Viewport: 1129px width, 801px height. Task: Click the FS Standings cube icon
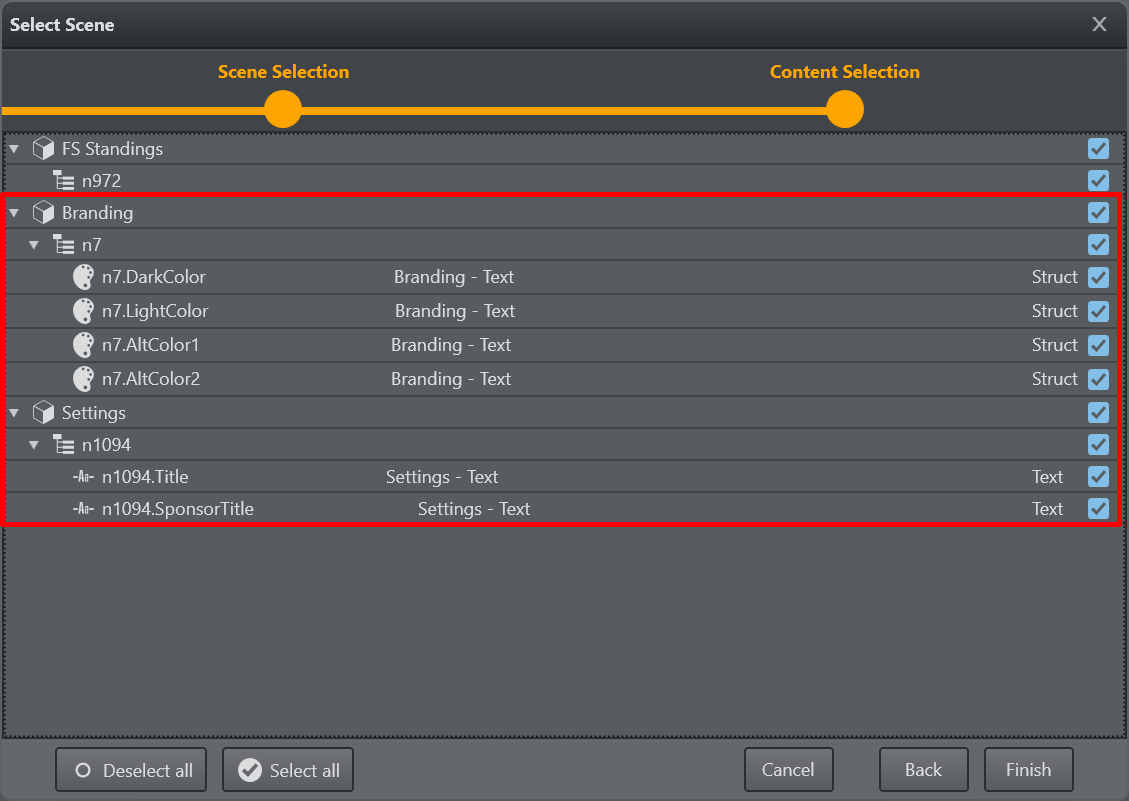(43, 149)
